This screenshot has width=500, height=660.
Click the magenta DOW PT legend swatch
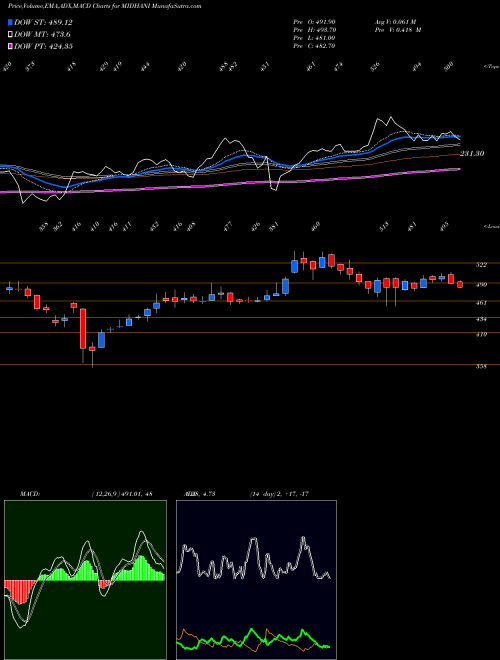[10, 46]
